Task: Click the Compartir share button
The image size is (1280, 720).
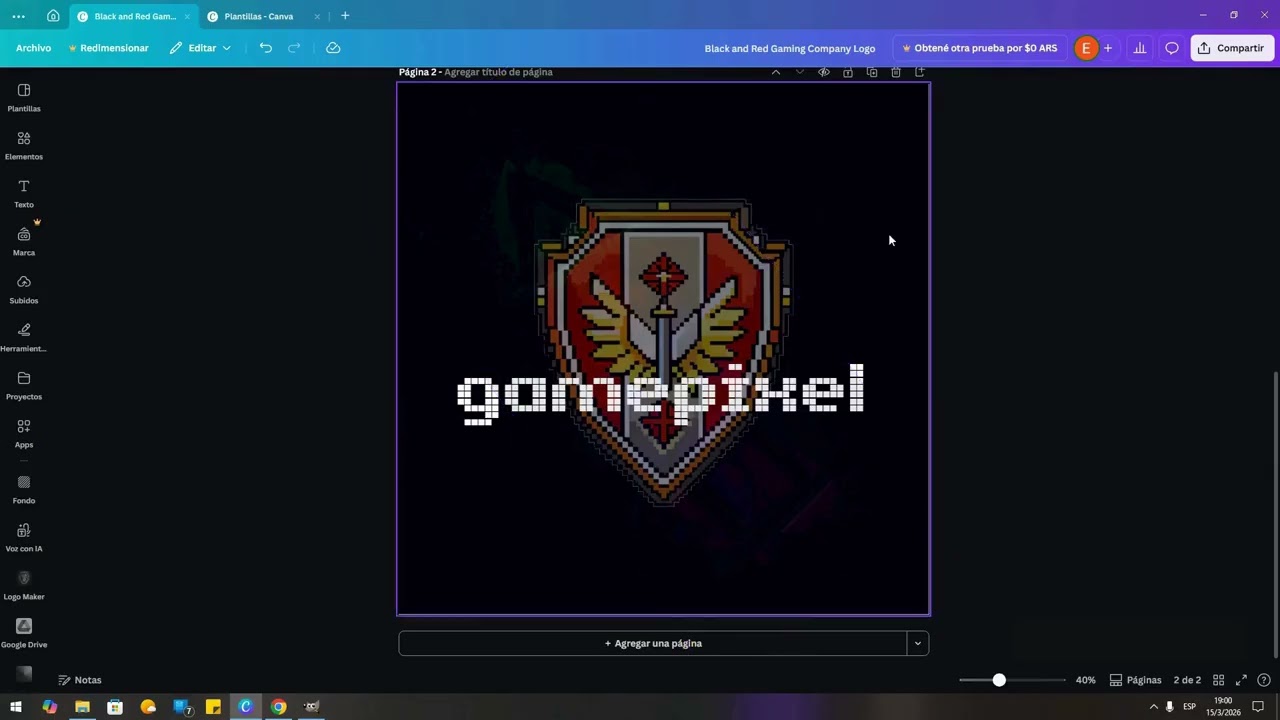Action: tap(1232, 48)
